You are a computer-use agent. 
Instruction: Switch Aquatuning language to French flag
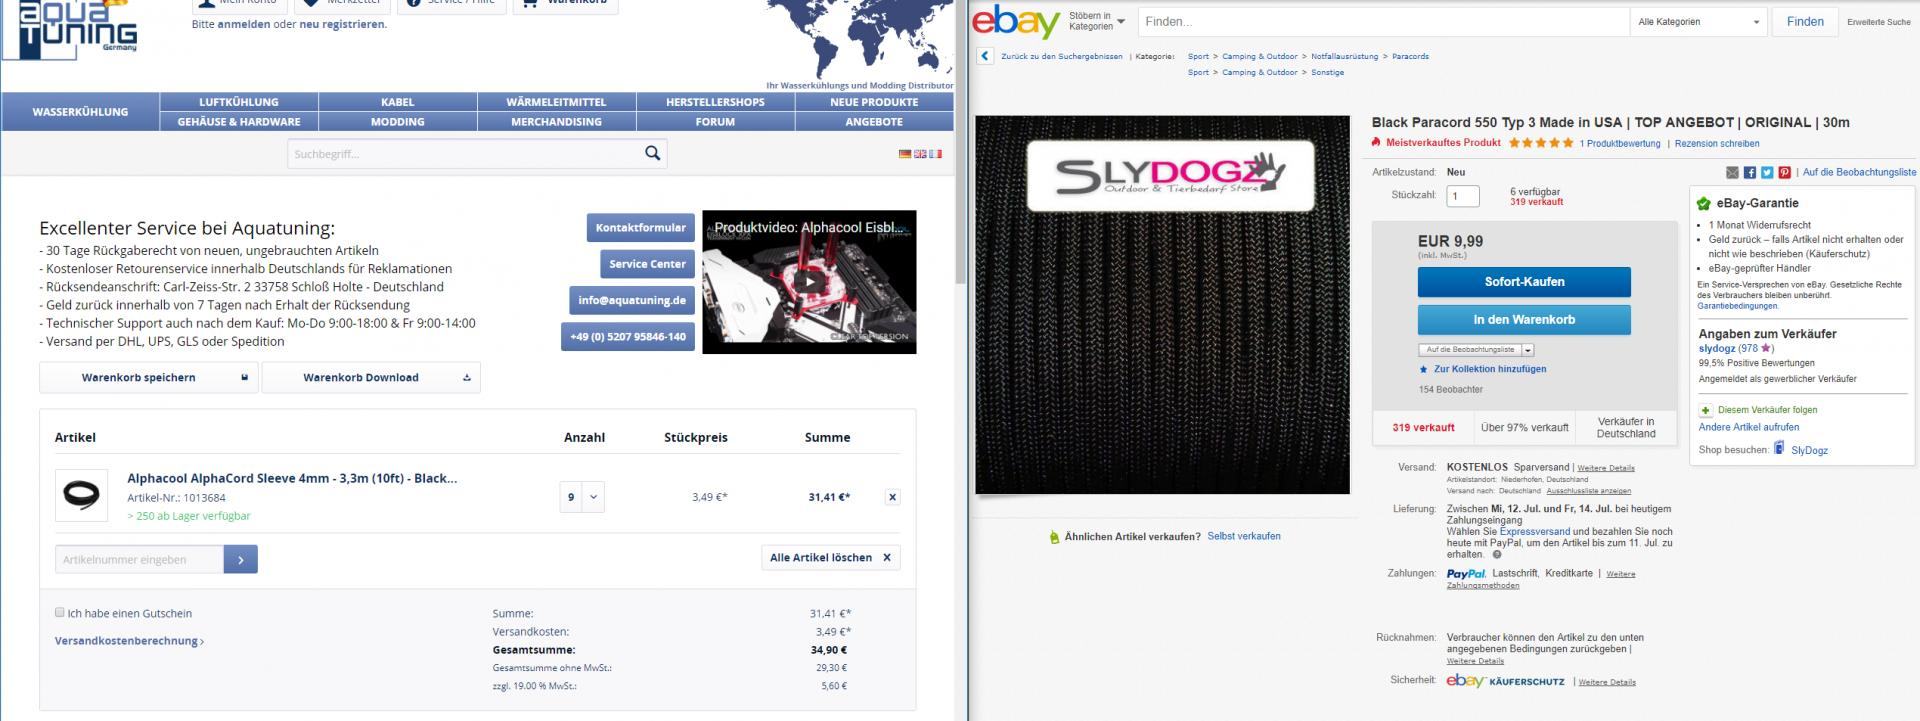935,154
